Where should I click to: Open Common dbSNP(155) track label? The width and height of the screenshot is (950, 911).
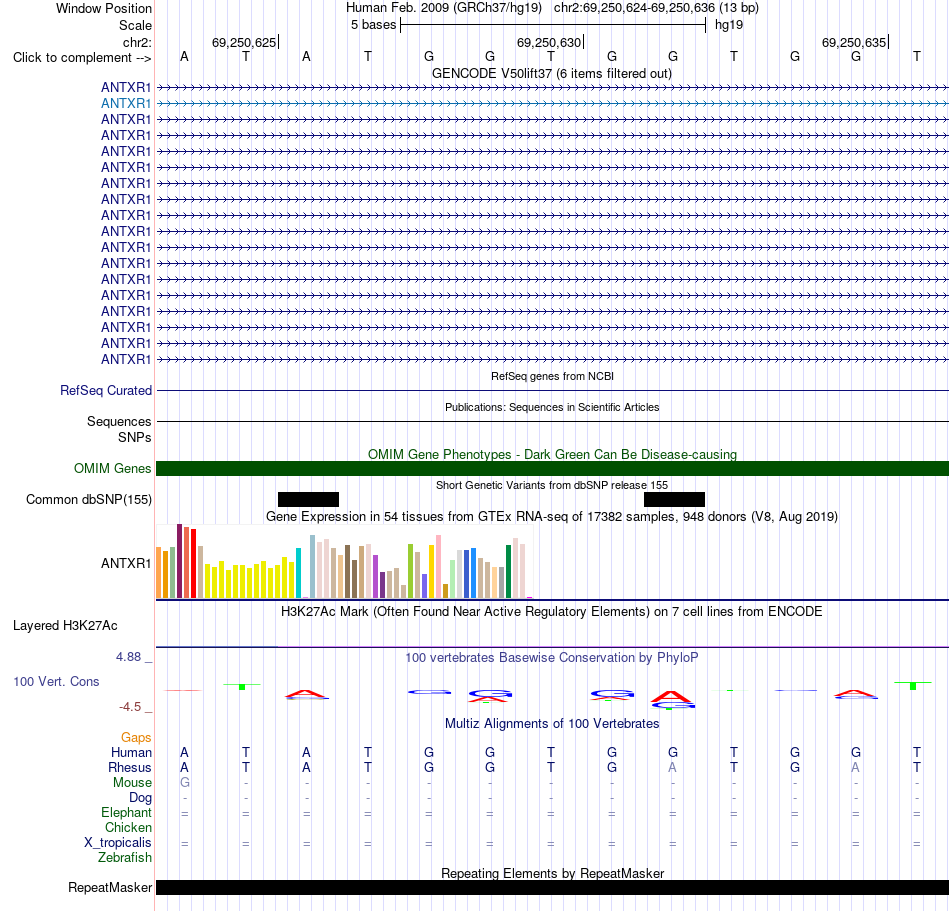(x=88, y=500)
